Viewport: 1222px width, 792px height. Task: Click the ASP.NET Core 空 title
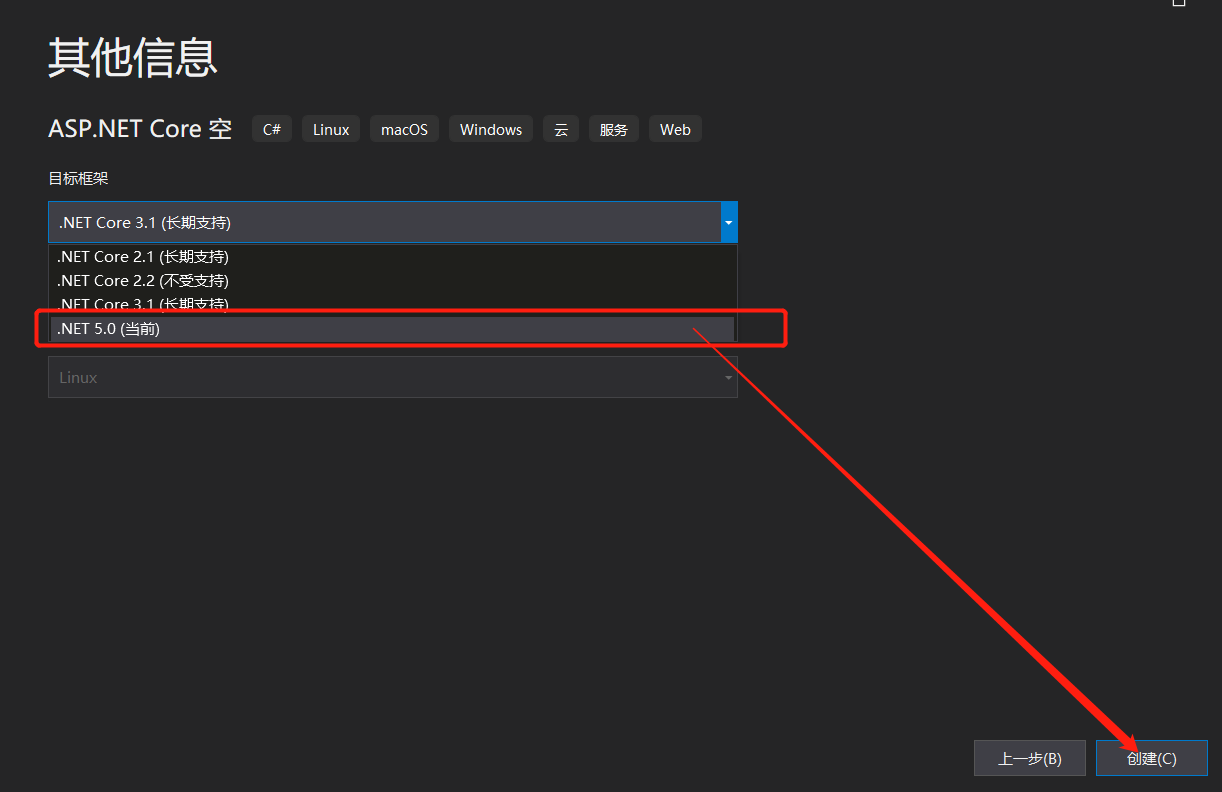pos(140,129)
